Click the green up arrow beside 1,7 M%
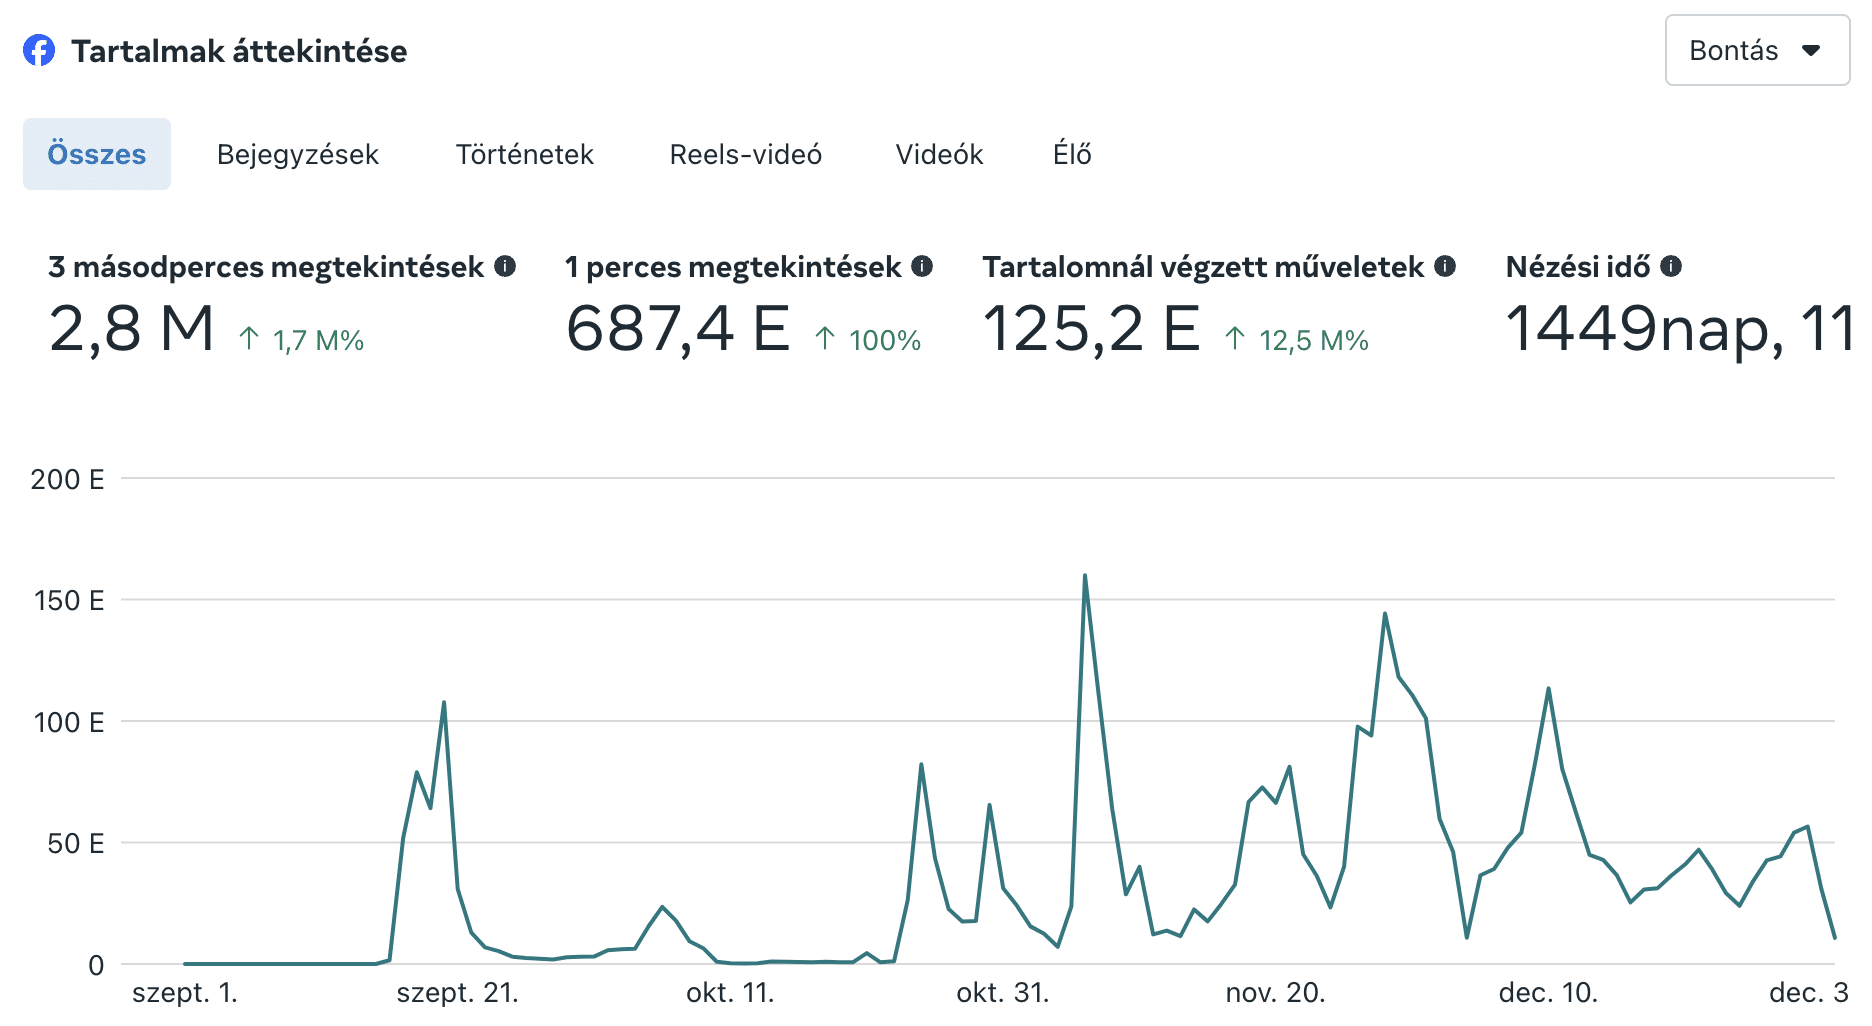 249,339
